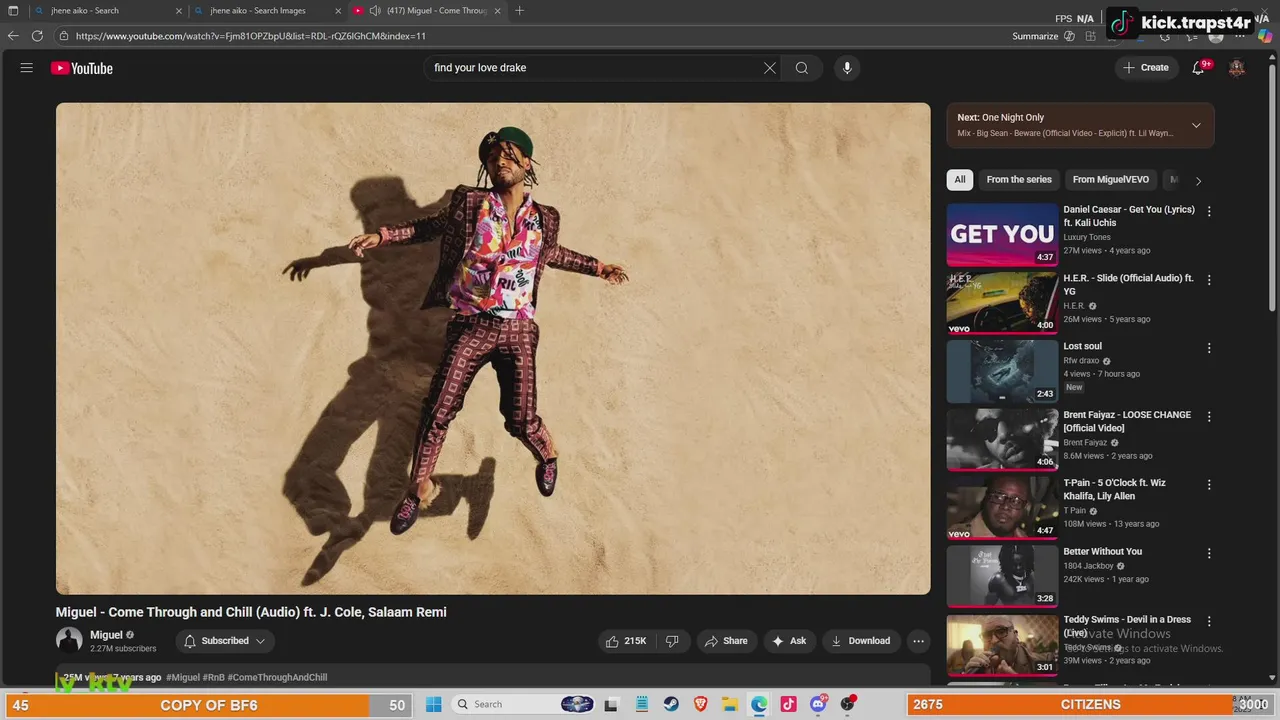Image resolution: width=1280 pixels, height=720 pixels.
Task: Play T-Pain 5 O'Clock thumbnail
Action: (1002, 508)
